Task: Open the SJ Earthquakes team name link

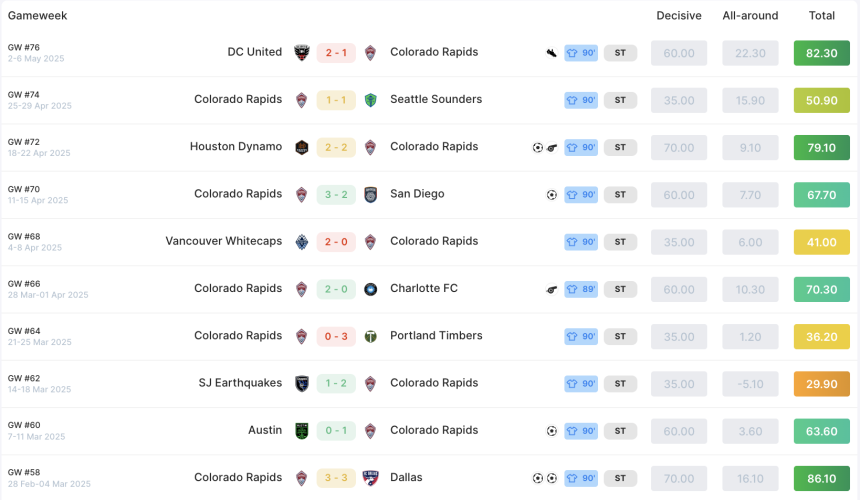Action: click(240, 383)
